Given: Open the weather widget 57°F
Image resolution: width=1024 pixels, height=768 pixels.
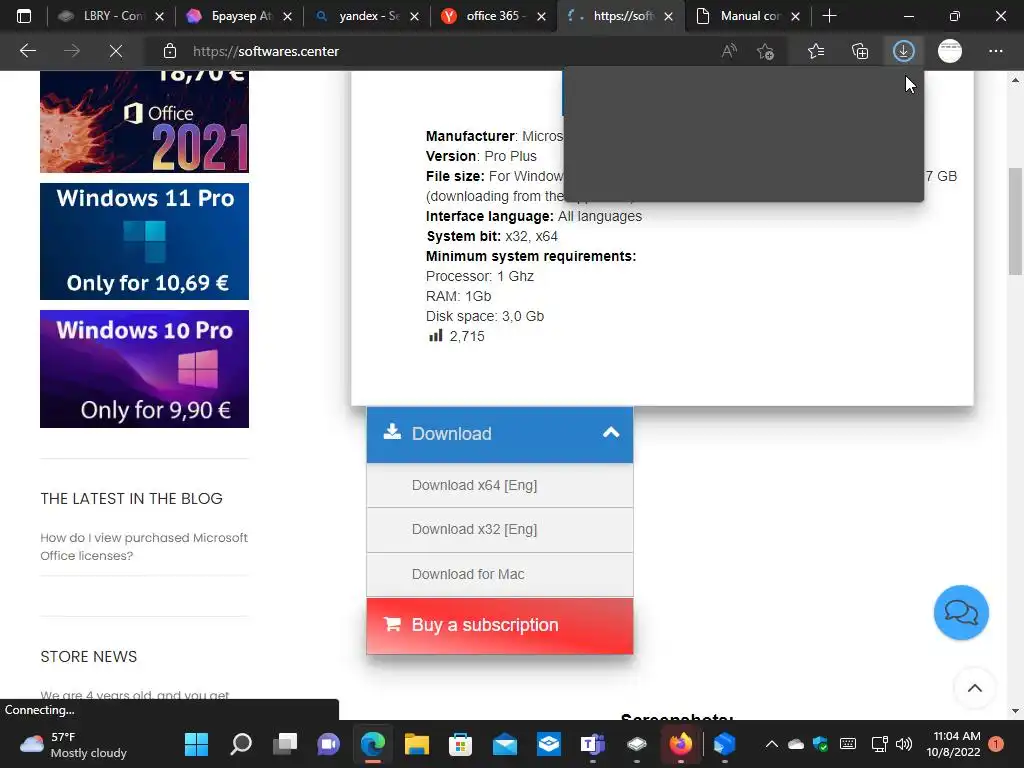Looking at the screenshot, I should pyautogui.click(x=73, y=744).
